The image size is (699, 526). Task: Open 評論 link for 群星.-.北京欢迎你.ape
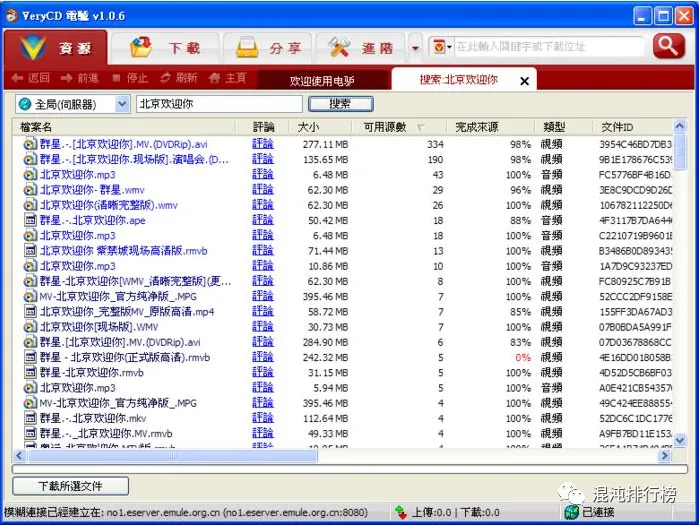tap(263, 220)
